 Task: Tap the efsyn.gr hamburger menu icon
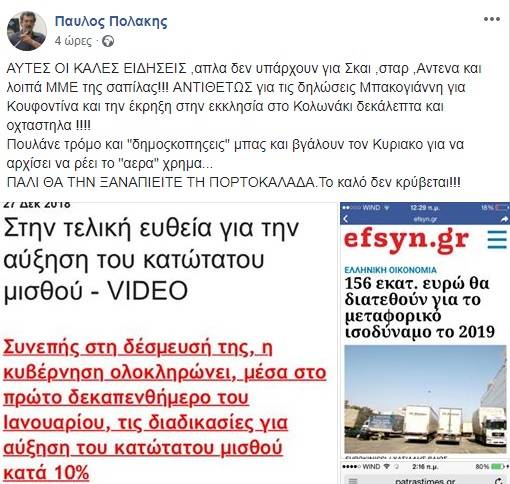click(x=497, y=240)
